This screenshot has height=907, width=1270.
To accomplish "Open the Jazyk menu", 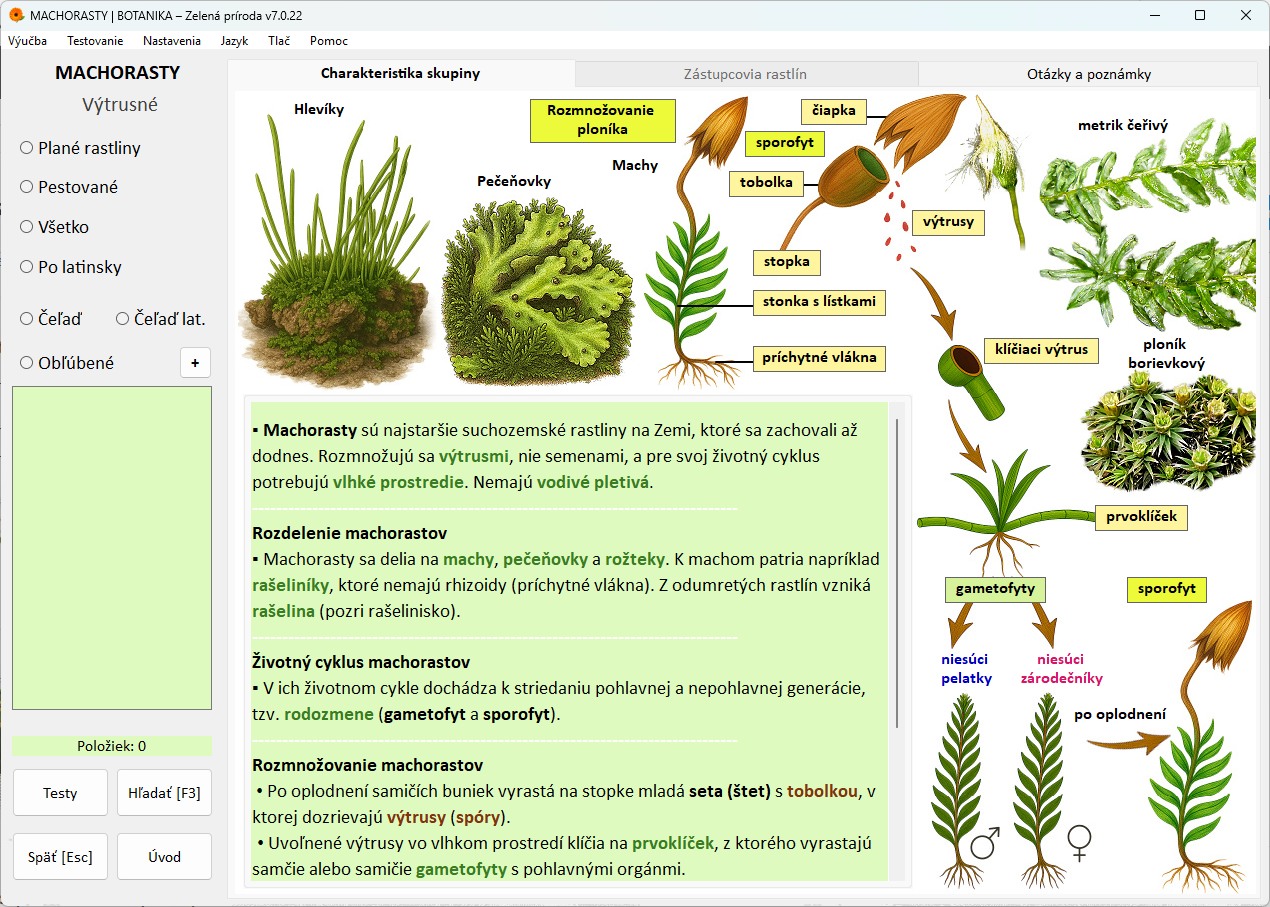I will point(234,41).
